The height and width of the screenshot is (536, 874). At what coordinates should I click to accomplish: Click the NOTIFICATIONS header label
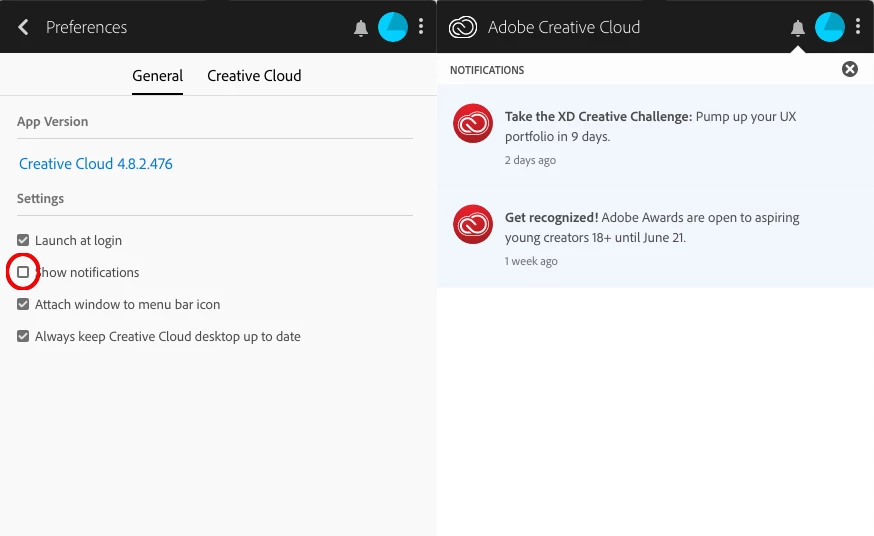[487, 70]
